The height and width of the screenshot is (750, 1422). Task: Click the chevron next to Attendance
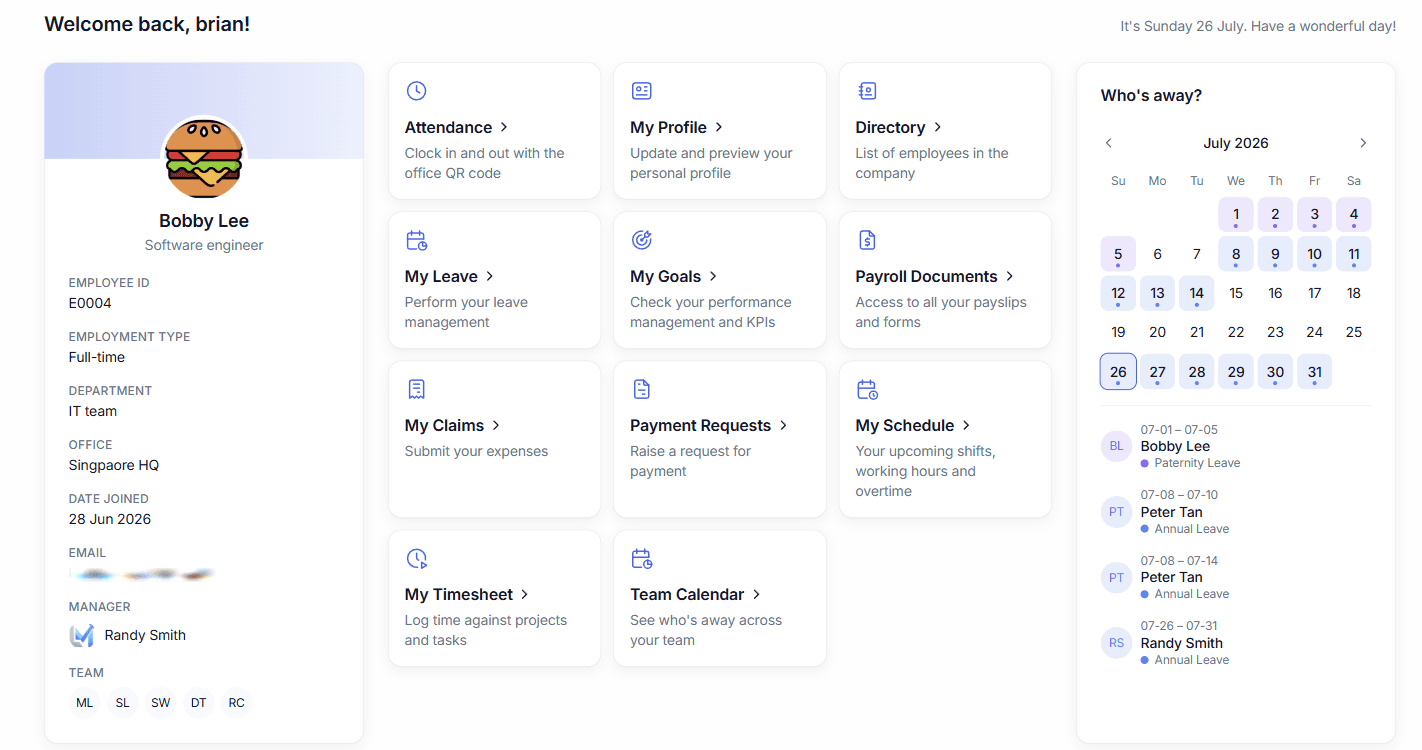tap(504, 127)
